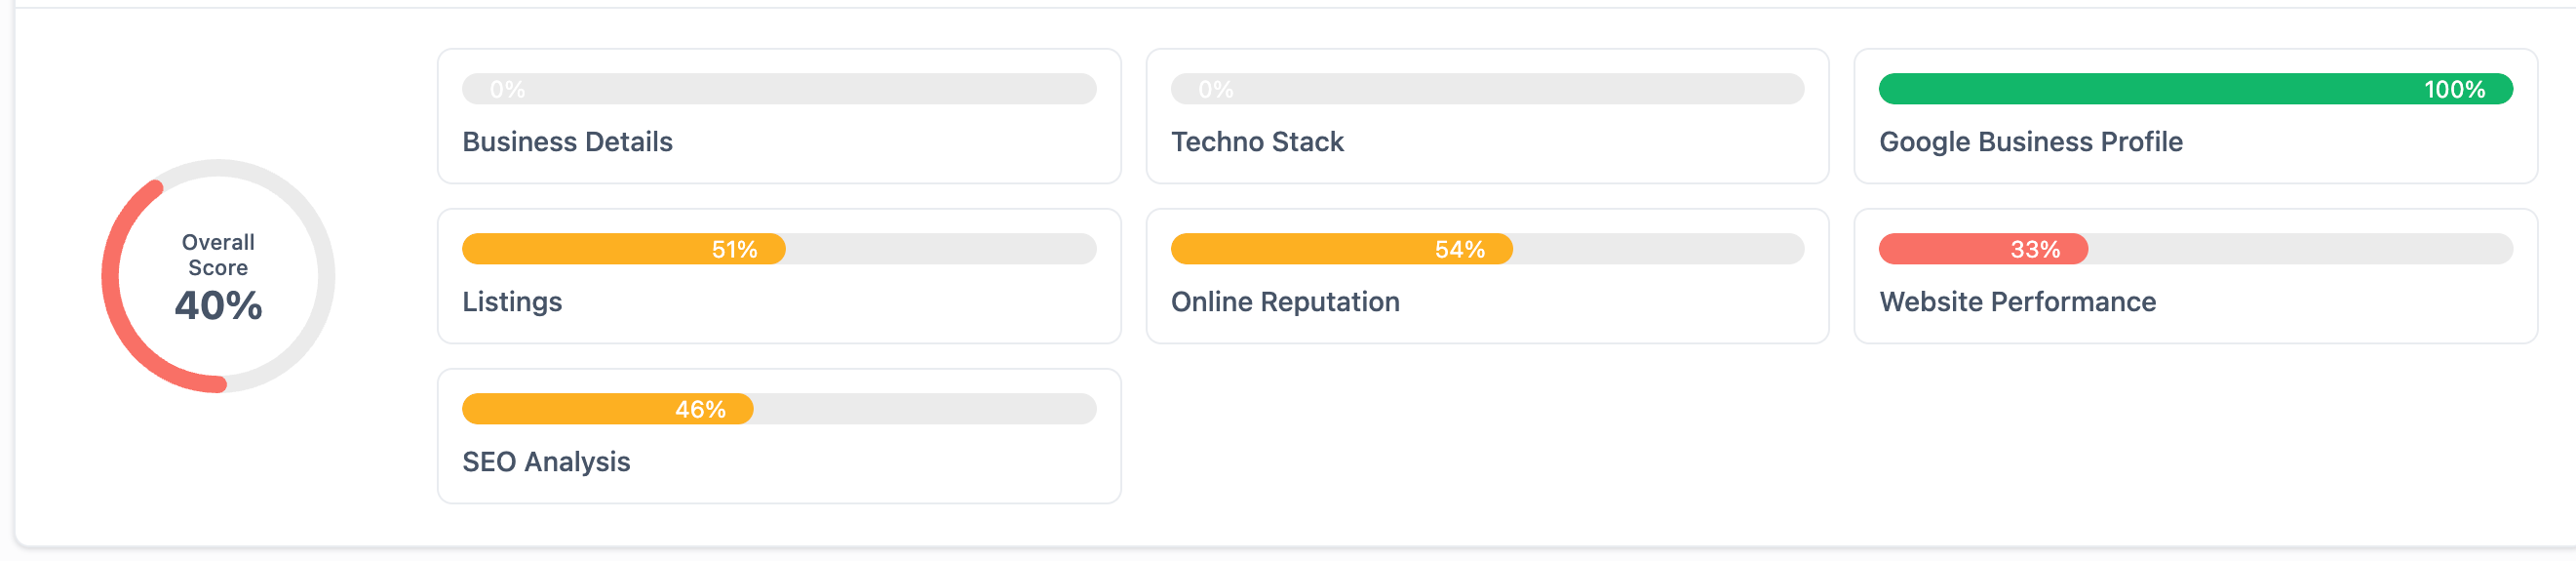The width and height of the screenshot is (2576, 561).
Task: Click the green 100% progress bar
Action: (2195, 89)
